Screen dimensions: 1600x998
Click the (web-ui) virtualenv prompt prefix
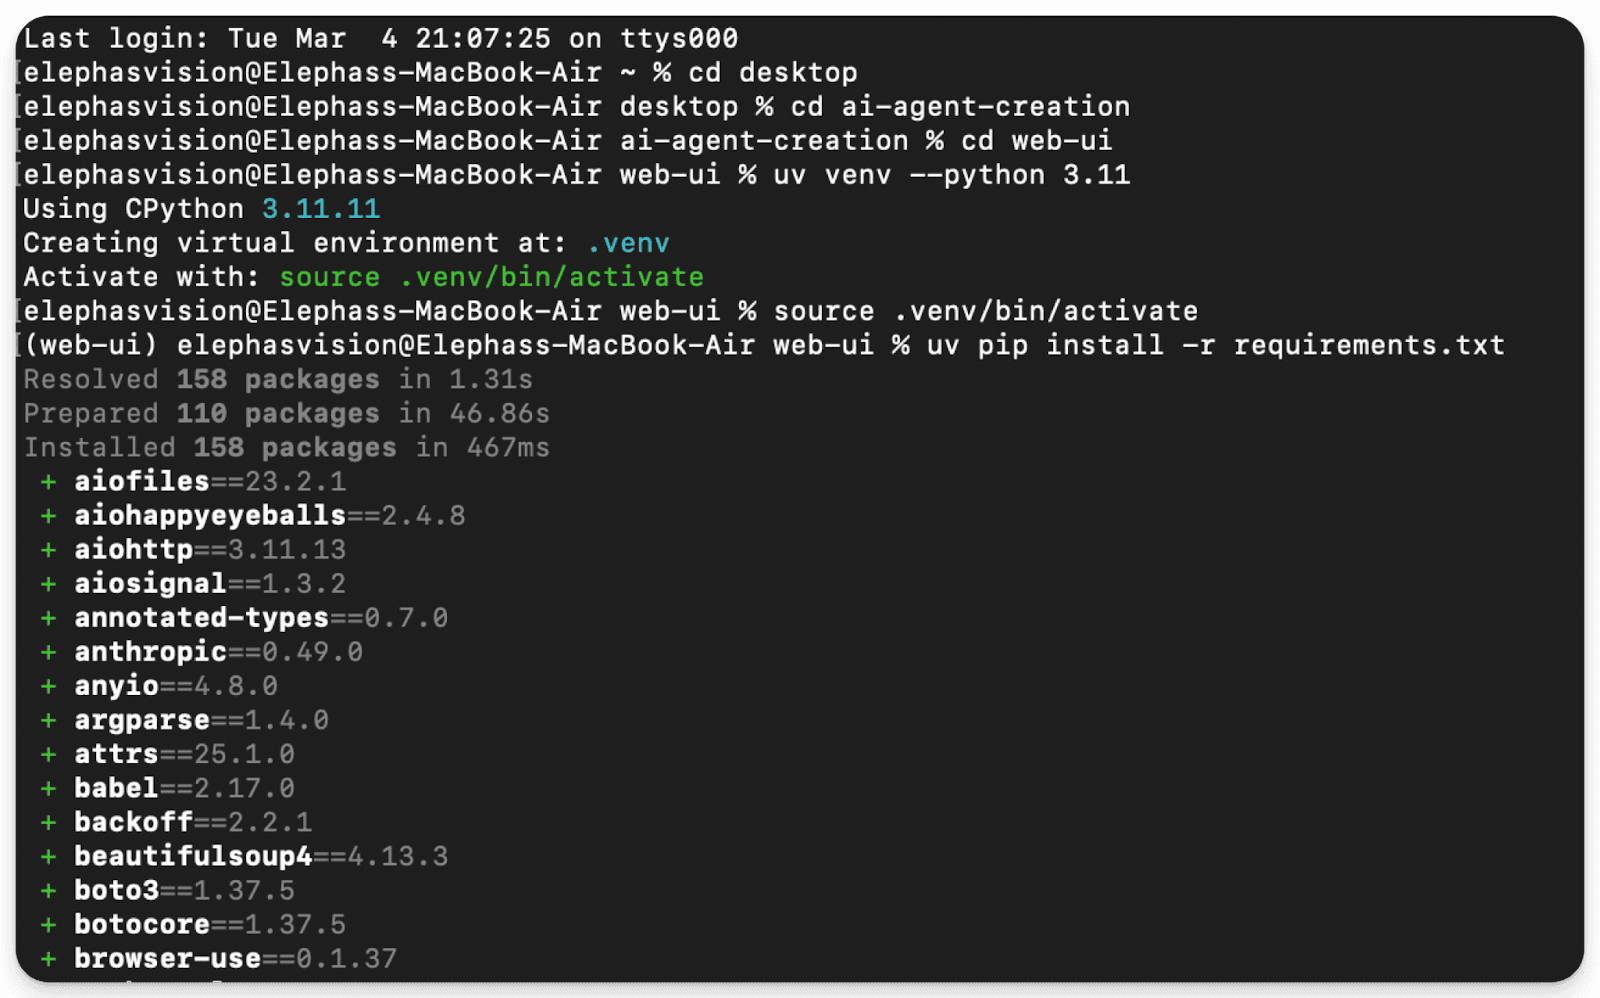[91, 345]
